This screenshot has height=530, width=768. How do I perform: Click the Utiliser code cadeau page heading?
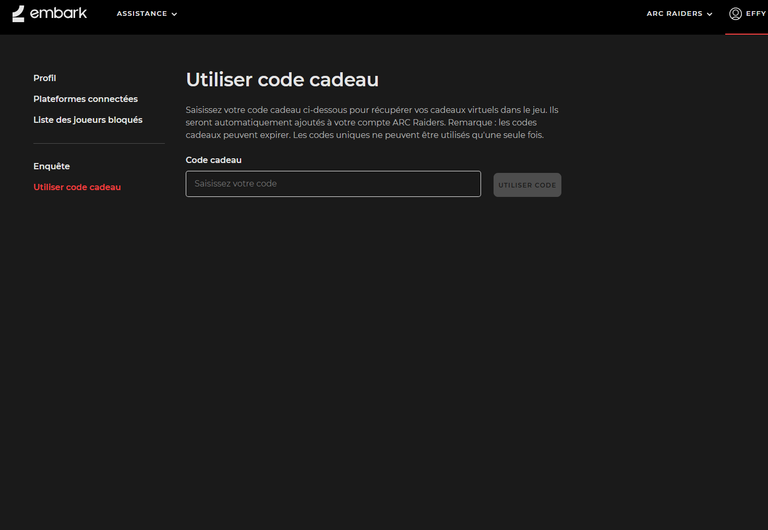click(282, 80)
